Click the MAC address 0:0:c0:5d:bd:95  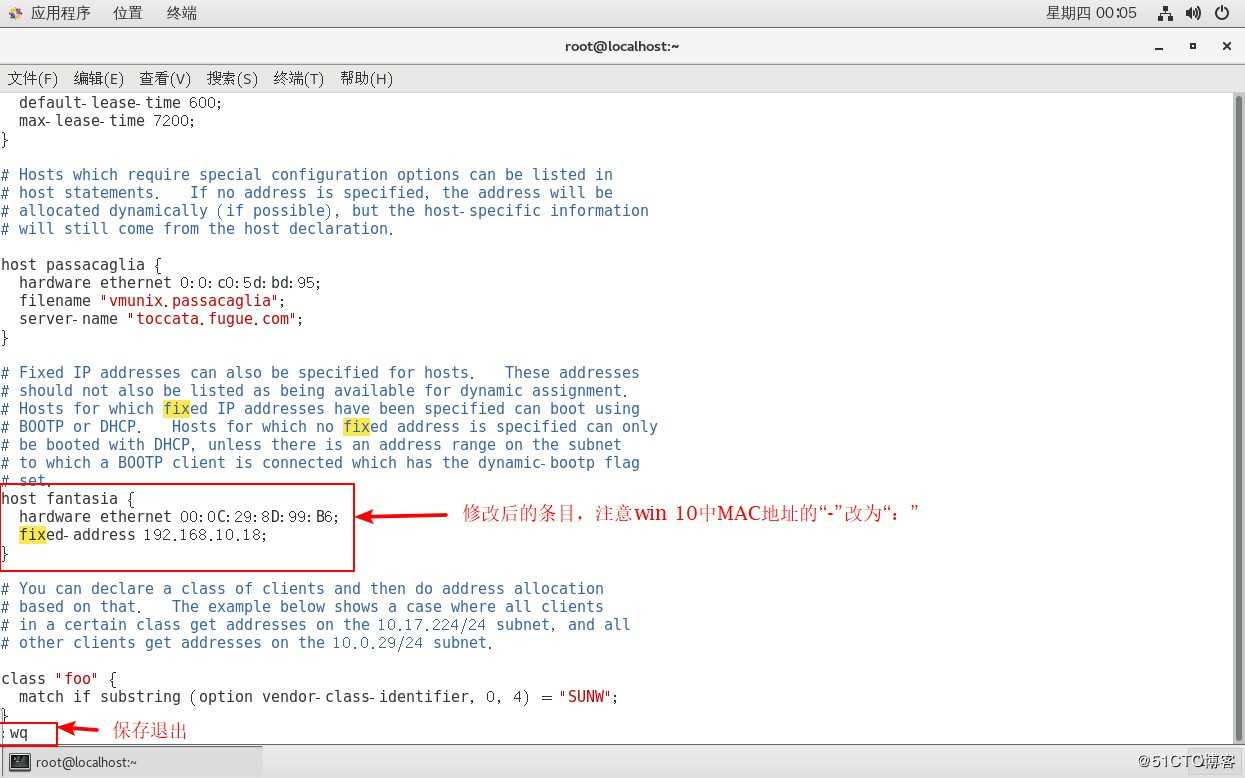click(247, 282)
